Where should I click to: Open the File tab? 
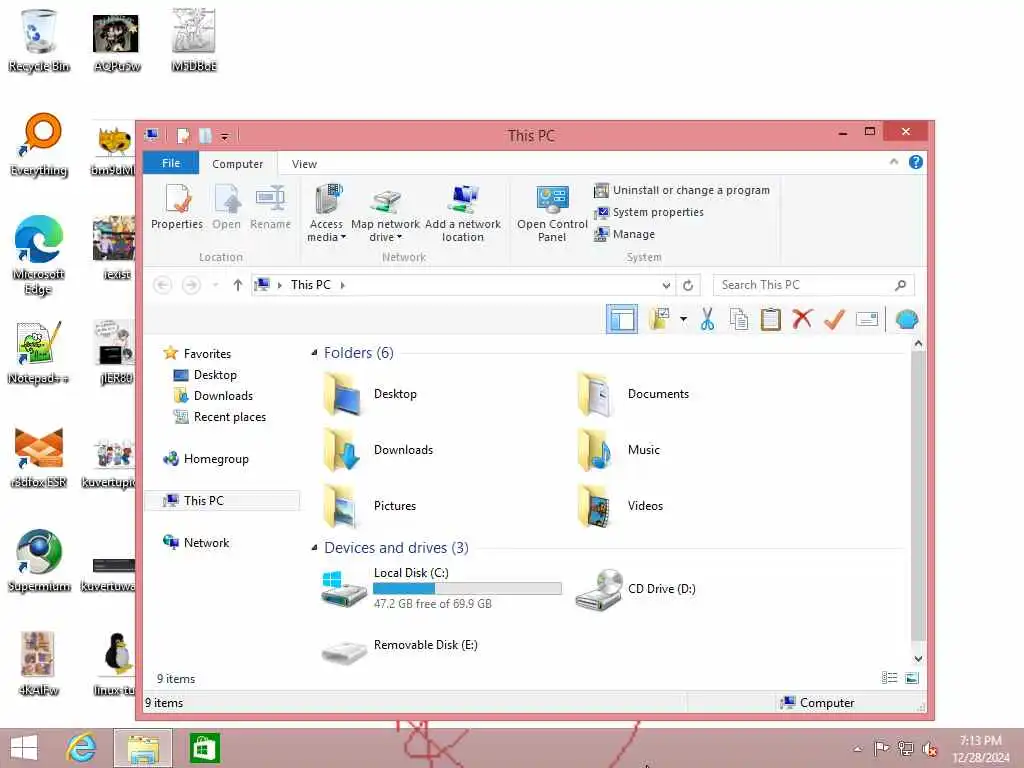point(170,163)
